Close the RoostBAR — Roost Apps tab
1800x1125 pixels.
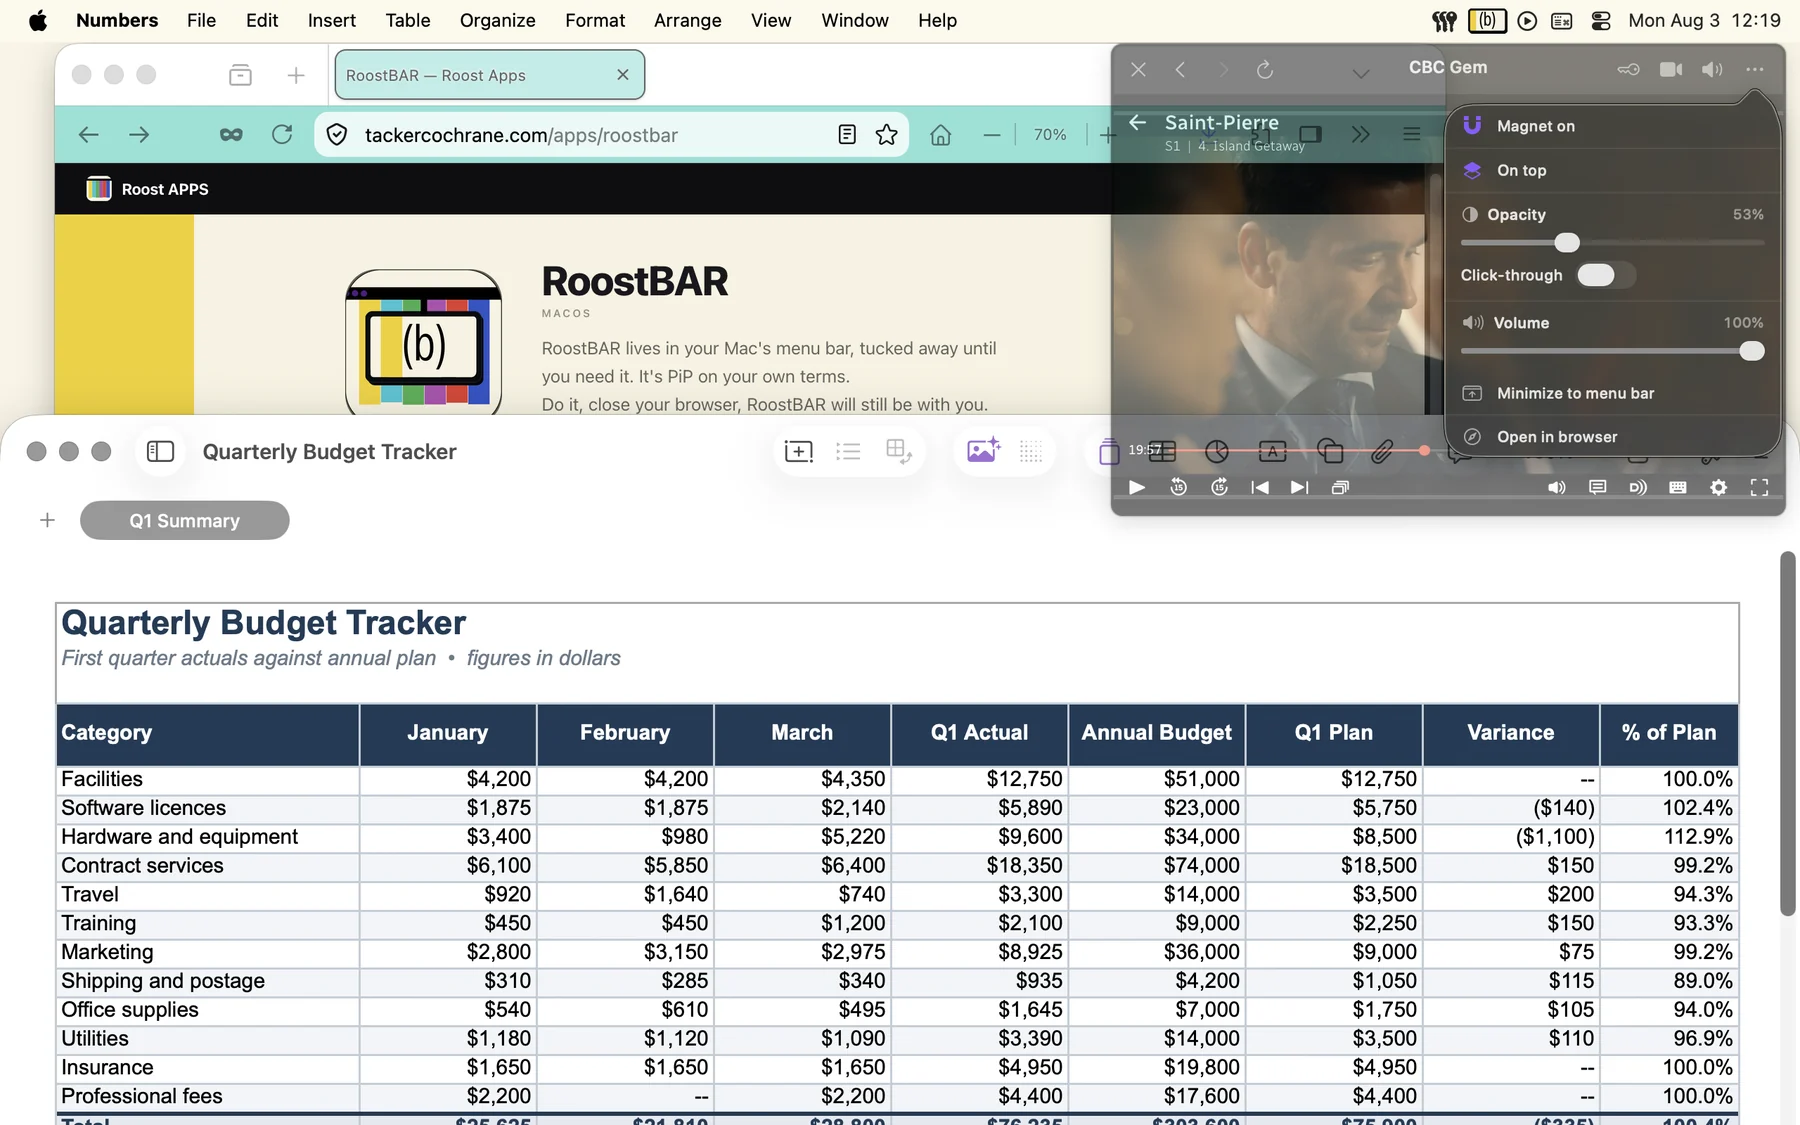pos(623,75)
